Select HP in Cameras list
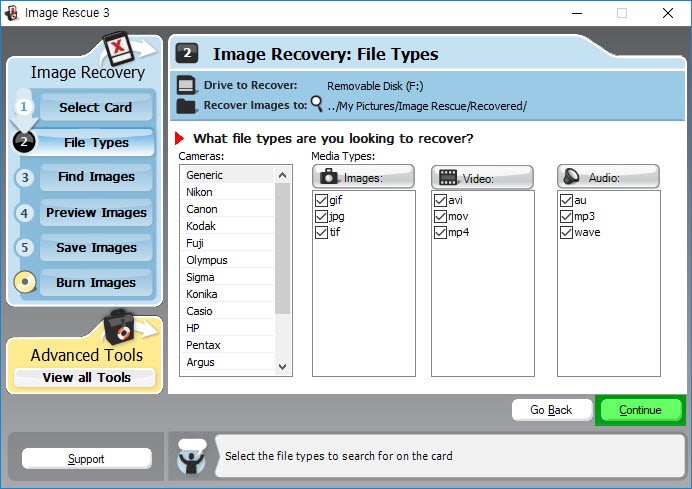The image size is (692, 489). tap(228, 328)
